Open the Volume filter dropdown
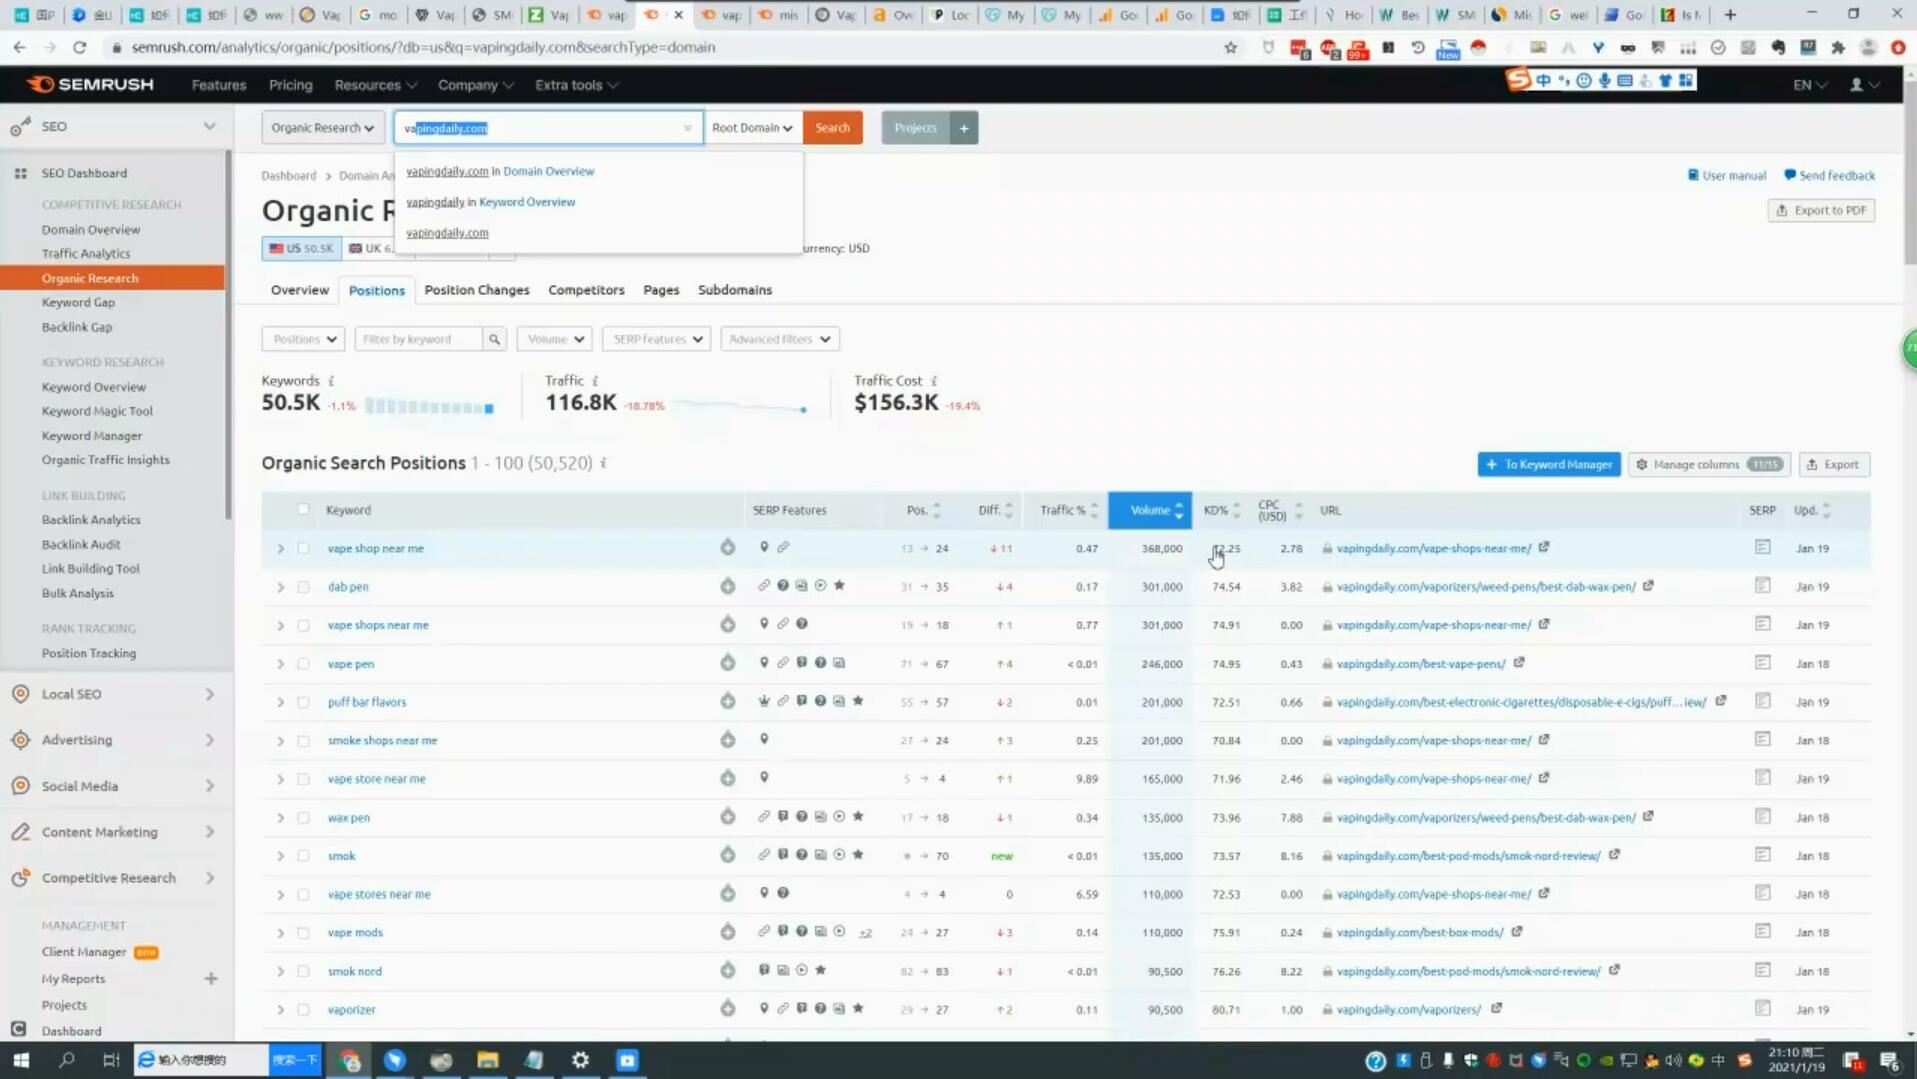Screen dimensions: 1917x1079 [x=554, y=339]
